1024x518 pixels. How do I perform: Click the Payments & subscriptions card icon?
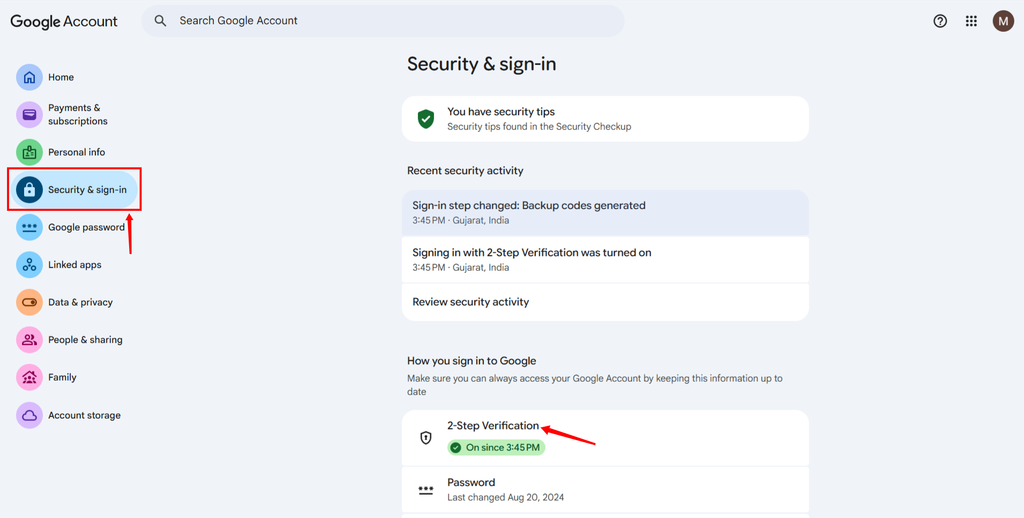click(29, 114)
